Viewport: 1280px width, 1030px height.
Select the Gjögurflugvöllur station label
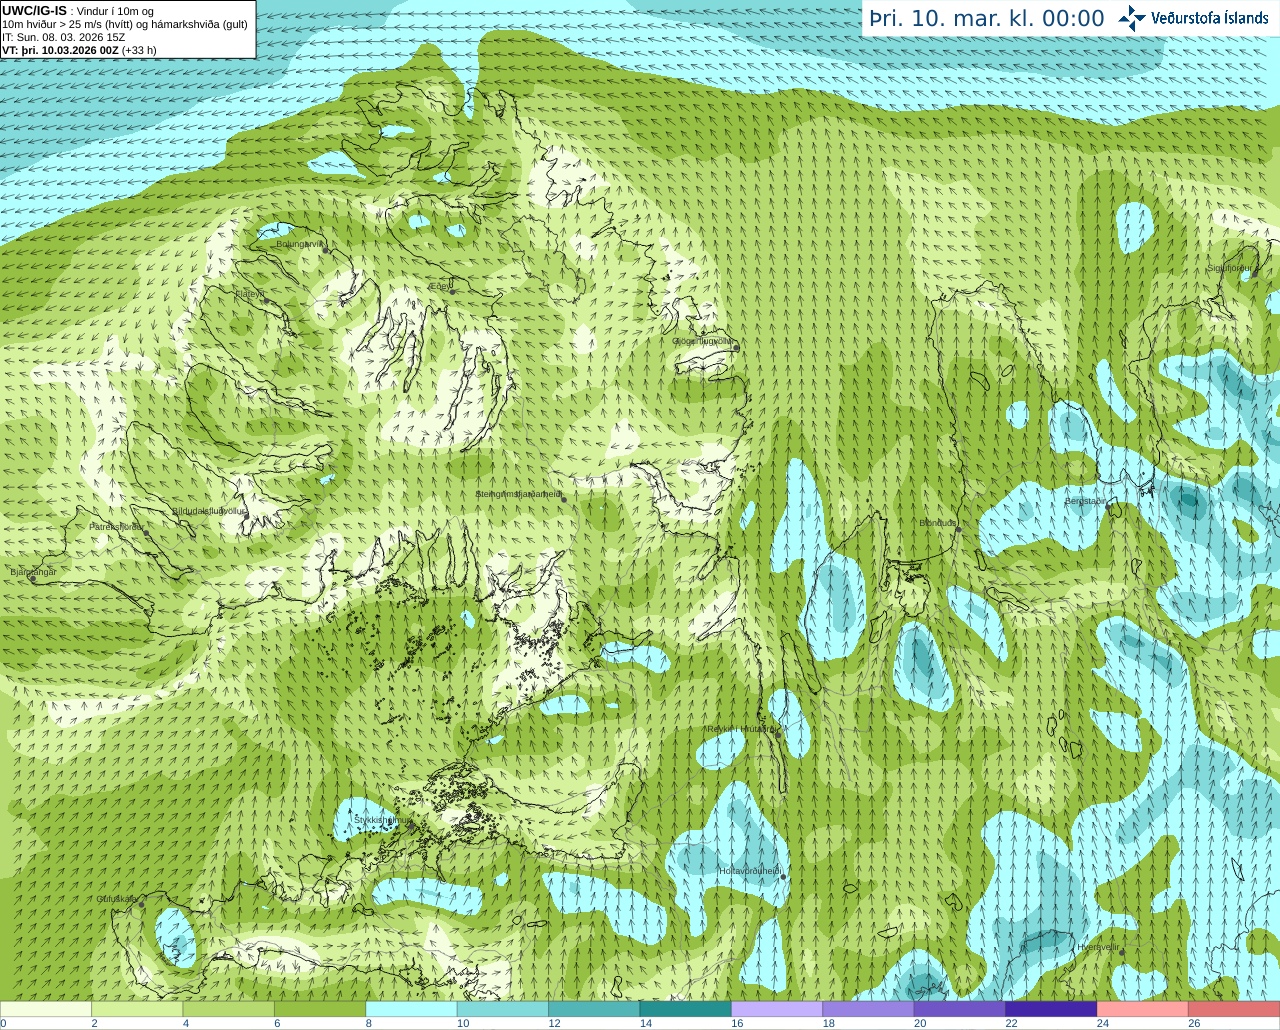[x=703, y=341]
